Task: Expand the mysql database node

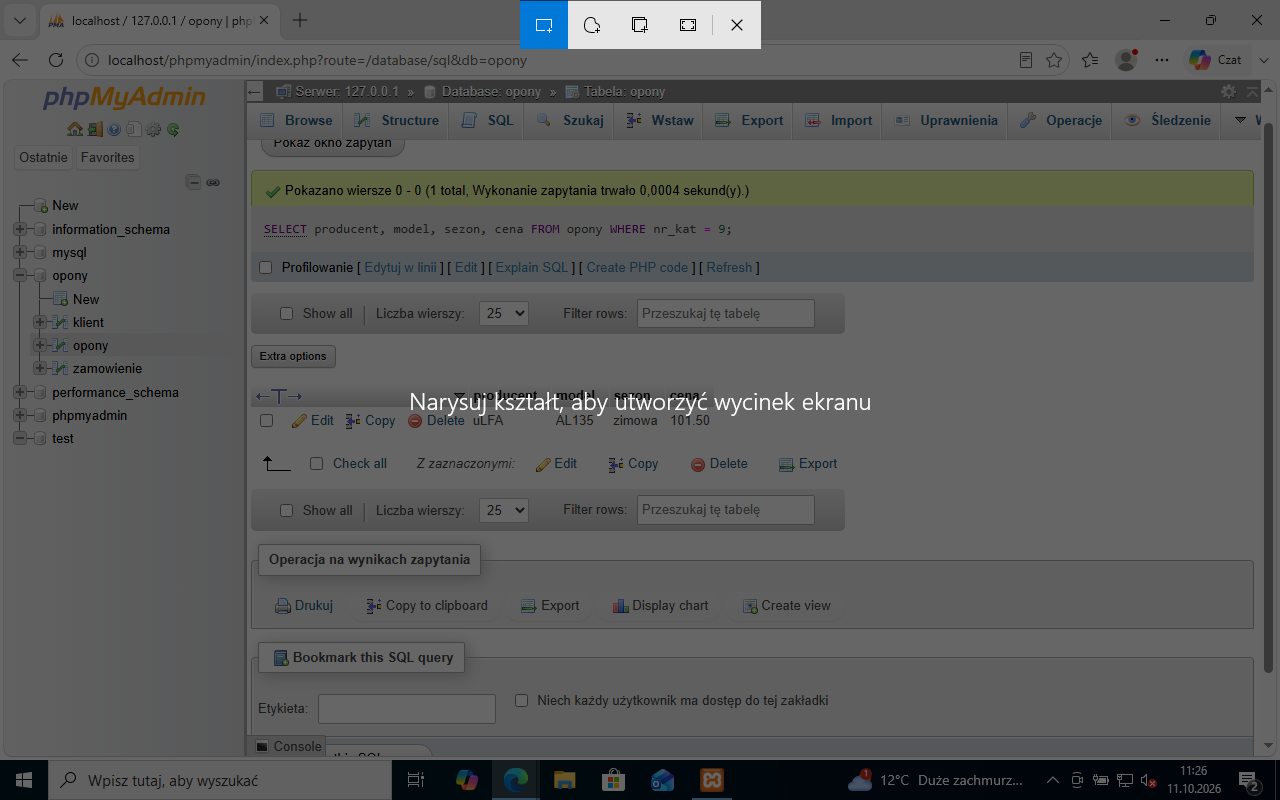Action: pos(20,252)
